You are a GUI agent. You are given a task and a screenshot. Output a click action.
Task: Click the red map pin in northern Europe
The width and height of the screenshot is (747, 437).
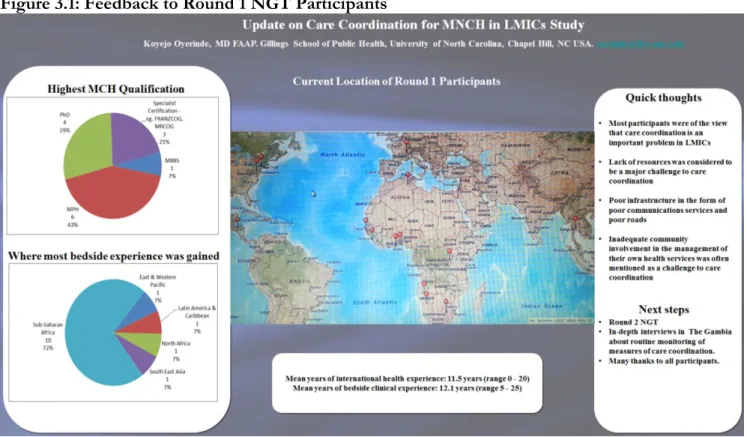click(x=406, y=142)
